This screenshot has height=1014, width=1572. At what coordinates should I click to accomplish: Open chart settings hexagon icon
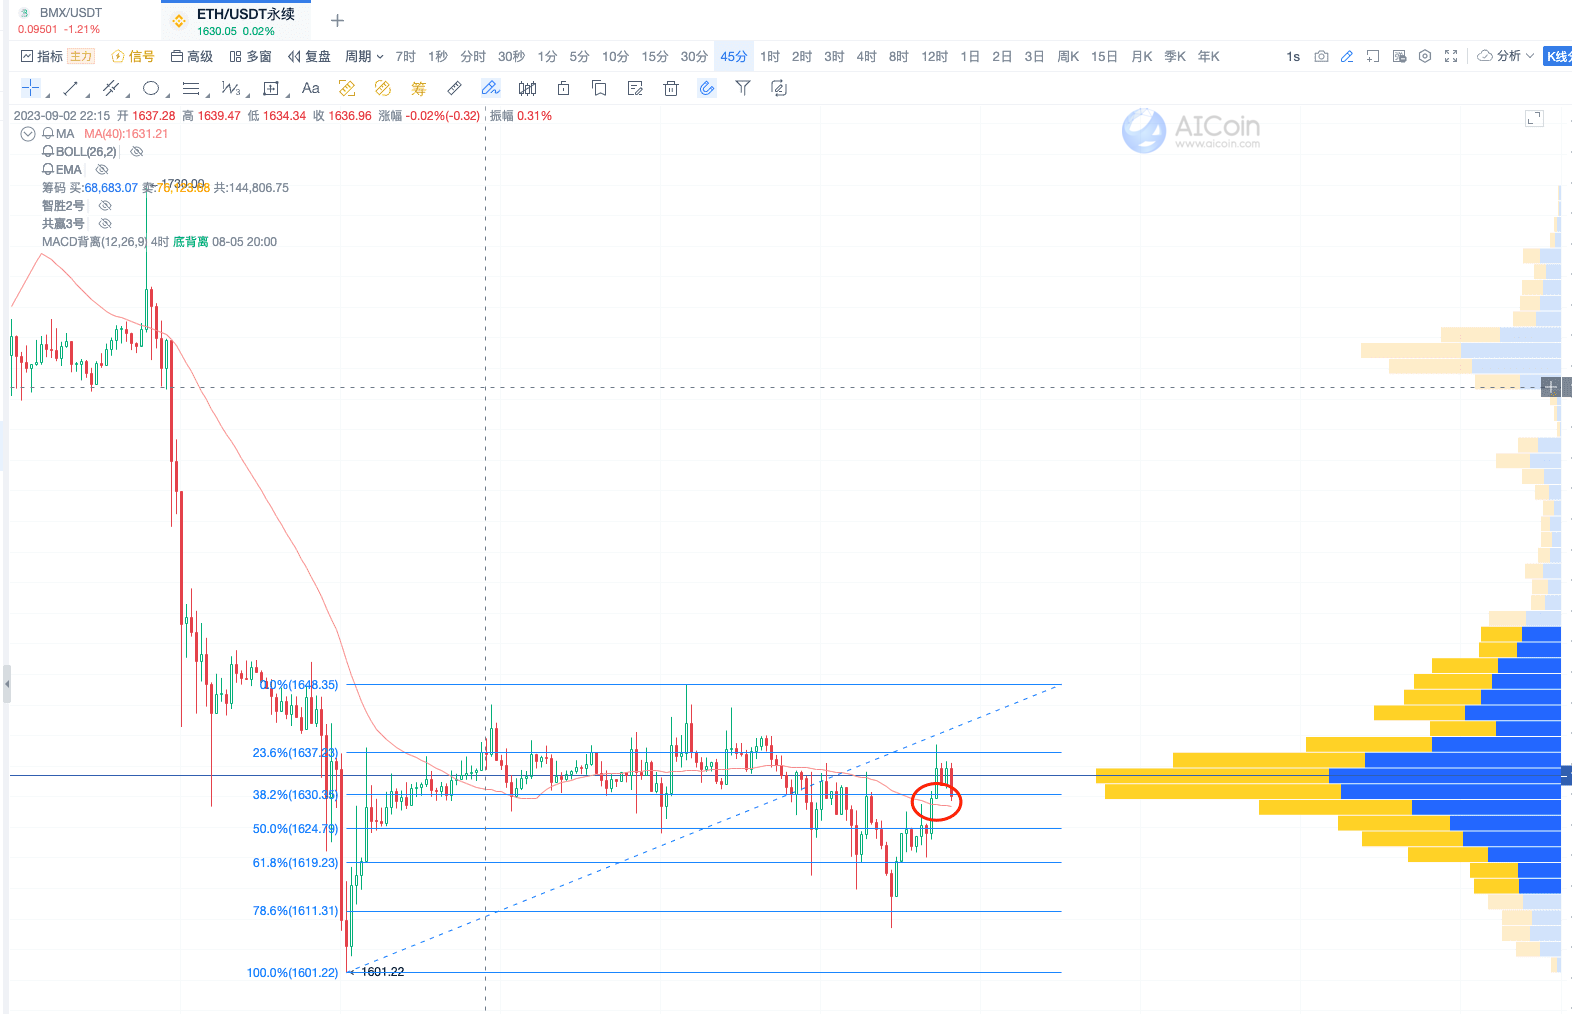(x=1425, y=56)
